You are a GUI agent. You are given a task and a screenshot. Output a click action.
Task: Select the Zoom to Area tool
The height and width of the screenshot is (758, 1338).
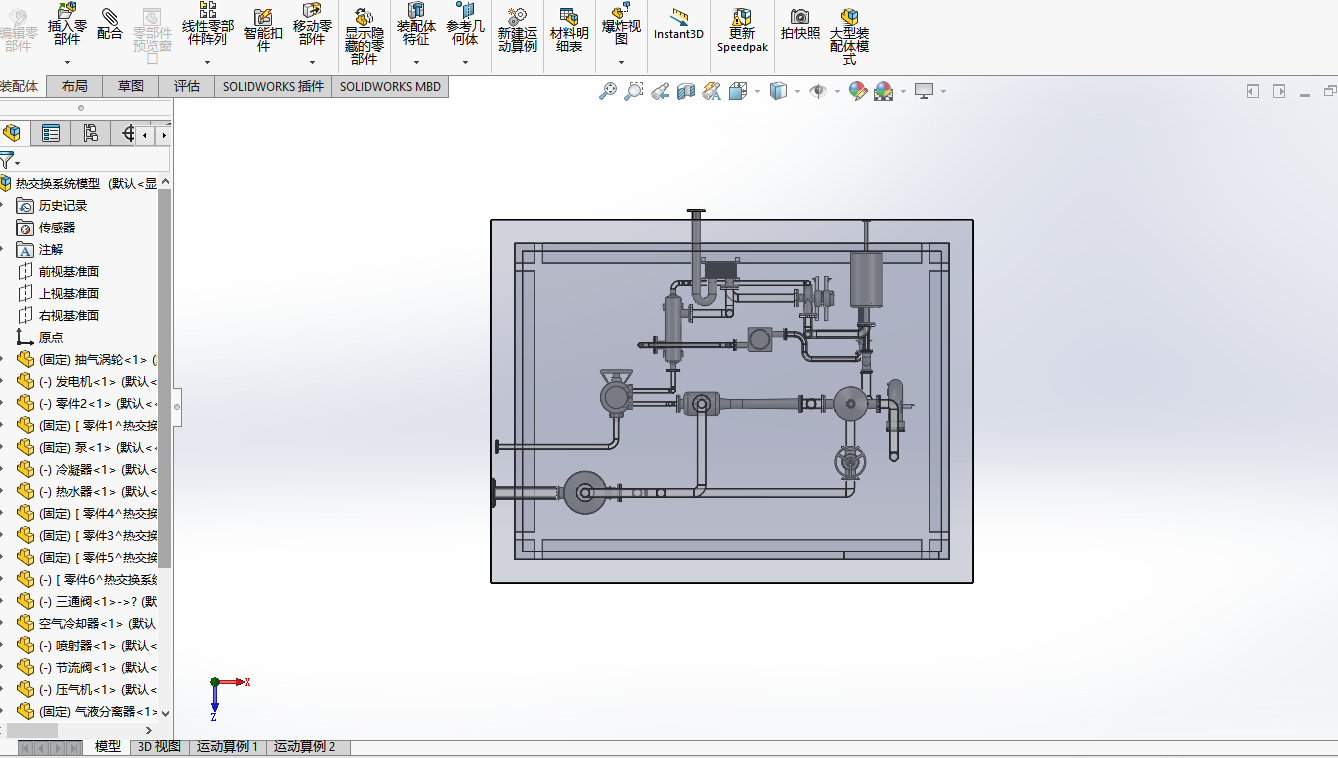tap(633, 92)
